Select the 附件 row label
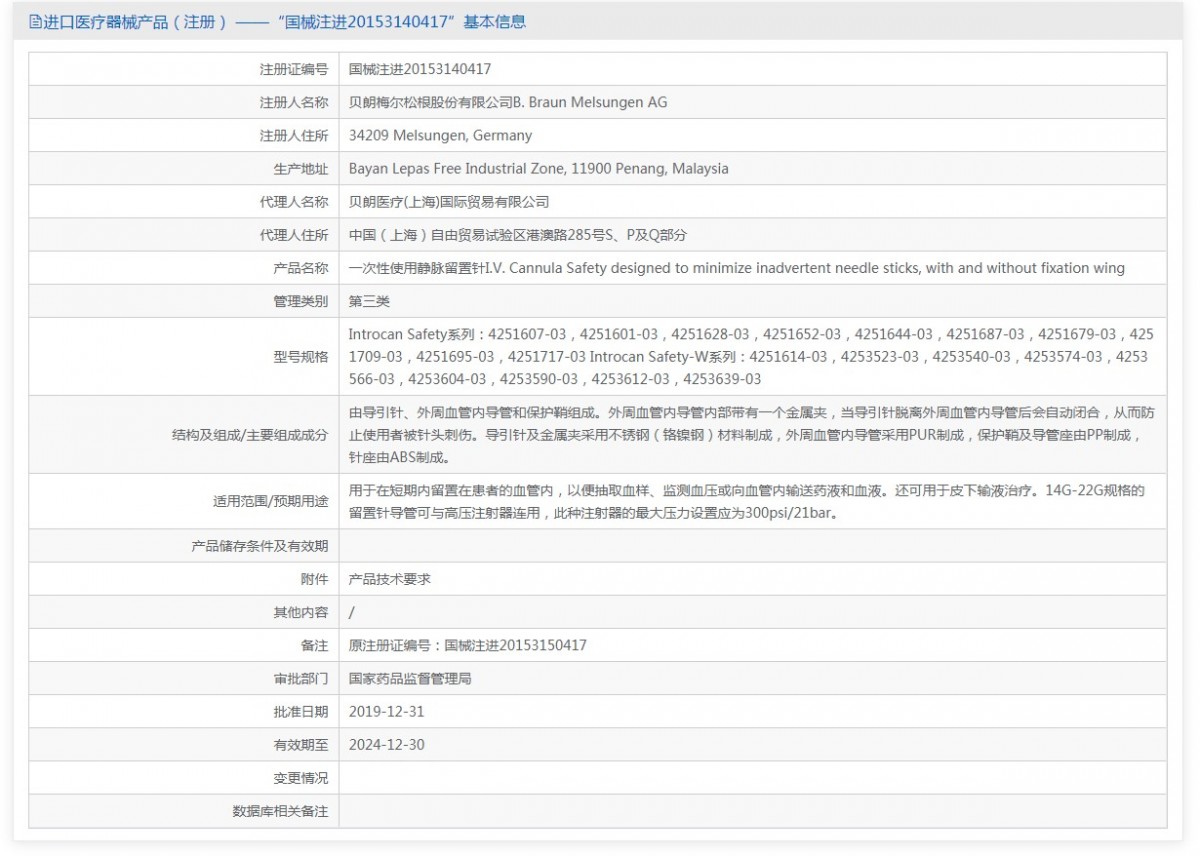This screenshot has height=856, width=1200. point(314,580)
